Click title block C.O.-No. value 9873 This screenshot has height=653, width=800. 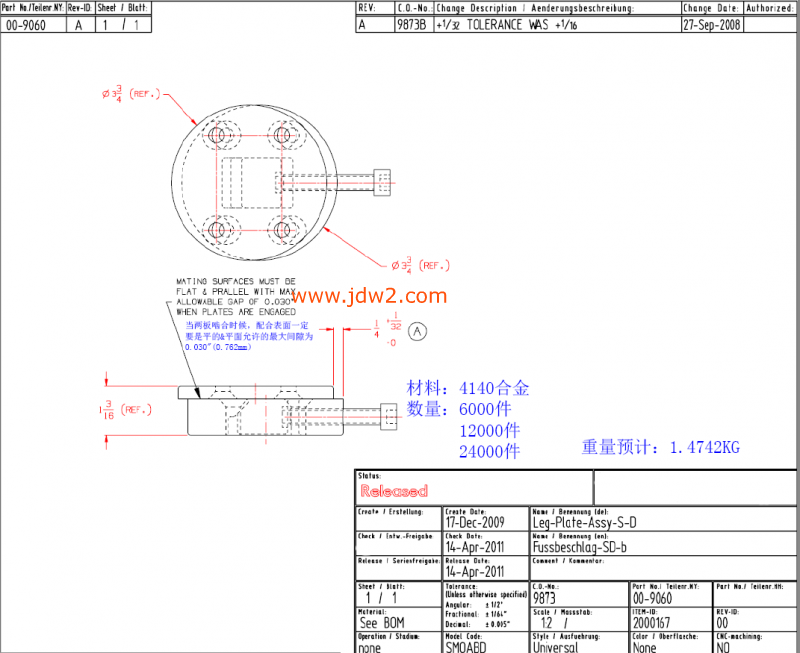coord(544,598)
